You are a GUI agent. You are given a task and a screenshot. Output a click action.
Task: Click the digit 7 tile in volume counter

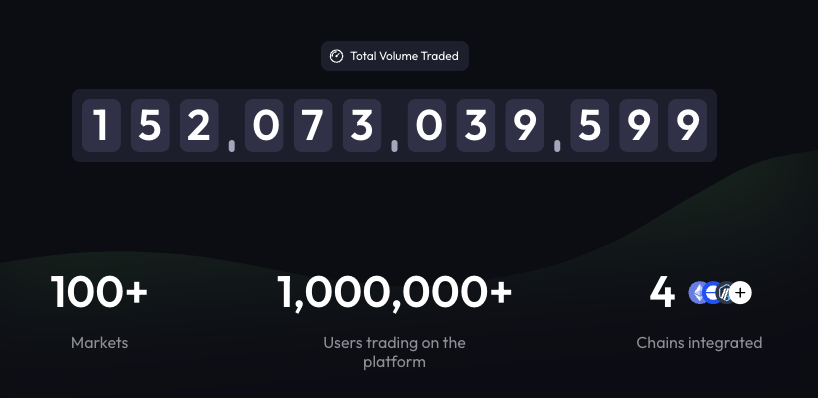313,125
